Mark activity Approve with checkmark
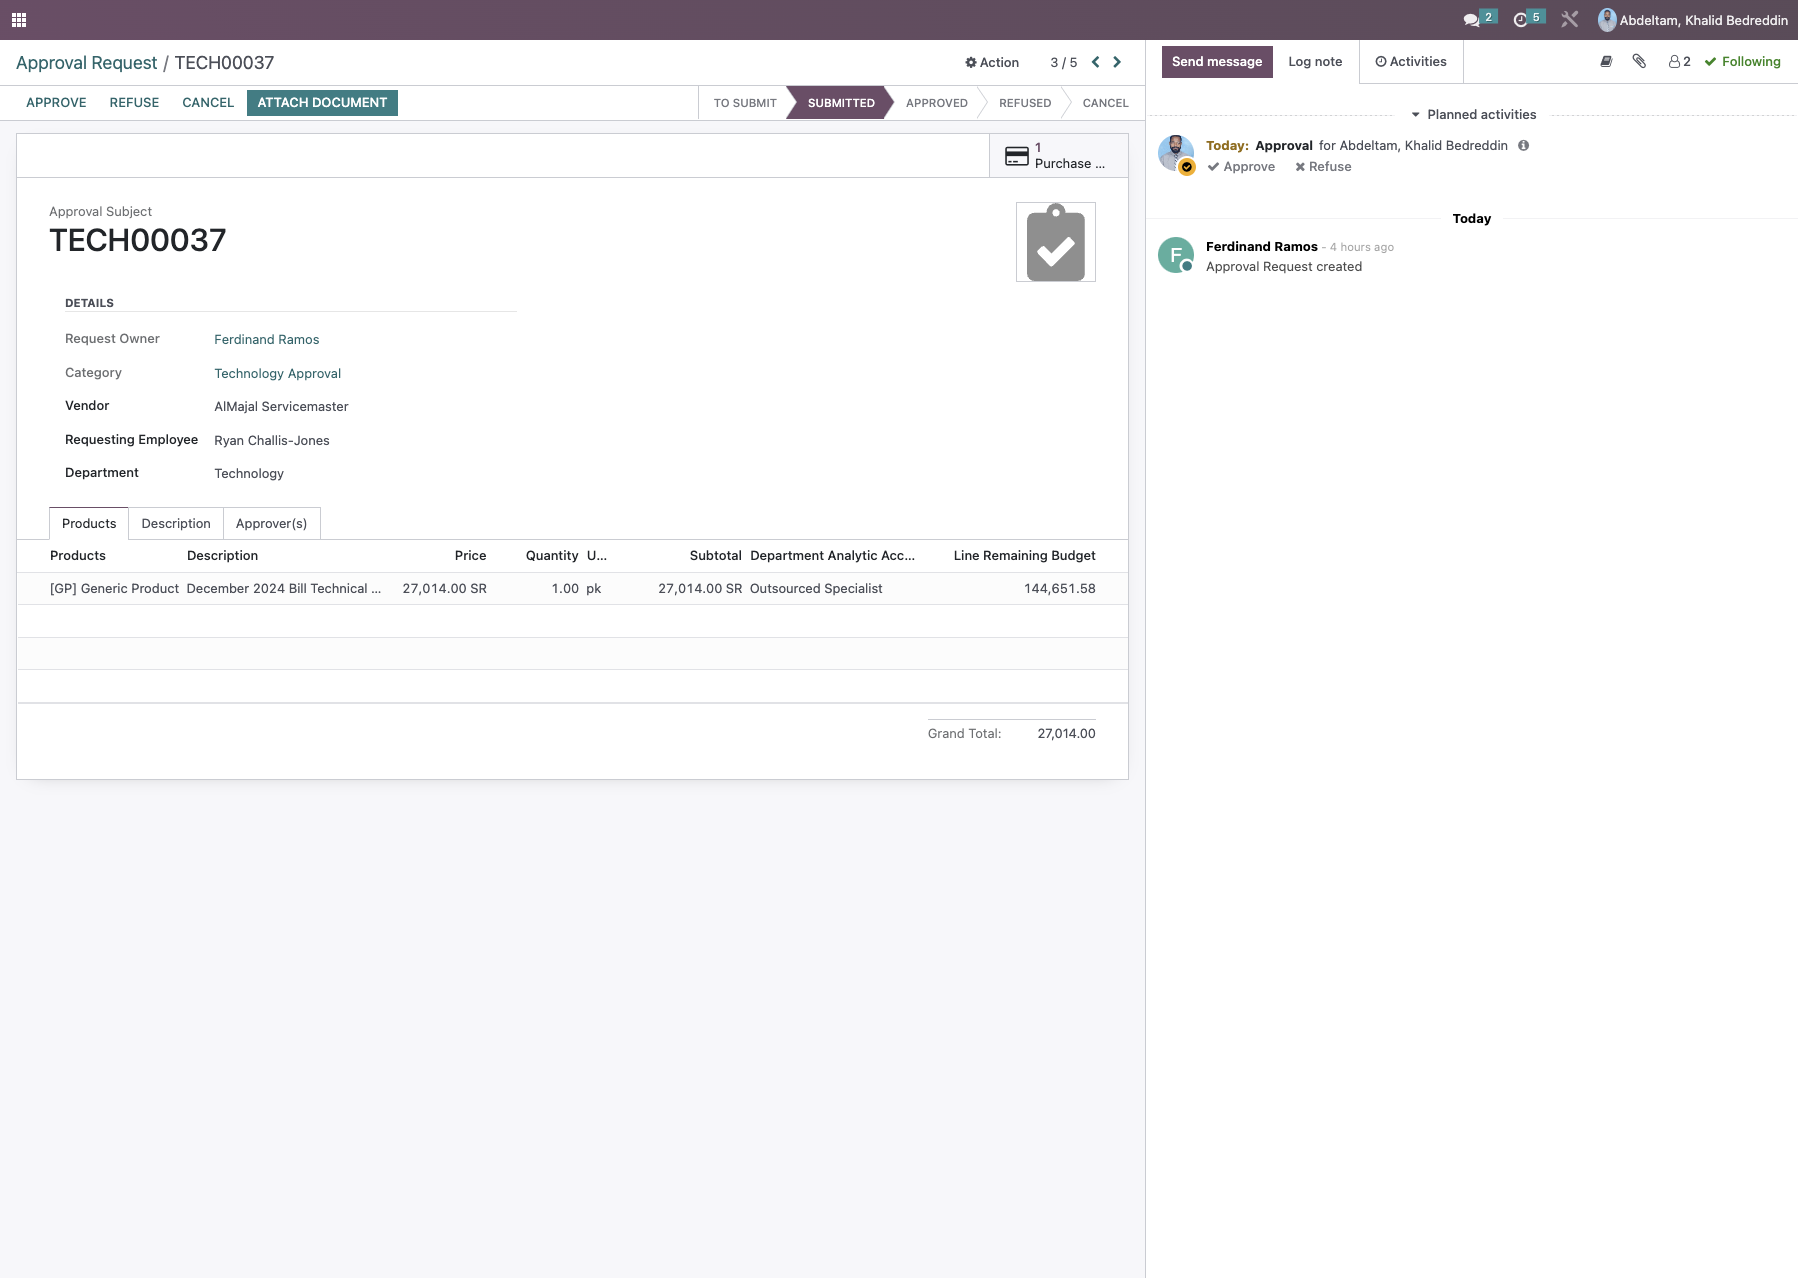Viewport: 1798px width, 1278px height. click(1242, 167)
